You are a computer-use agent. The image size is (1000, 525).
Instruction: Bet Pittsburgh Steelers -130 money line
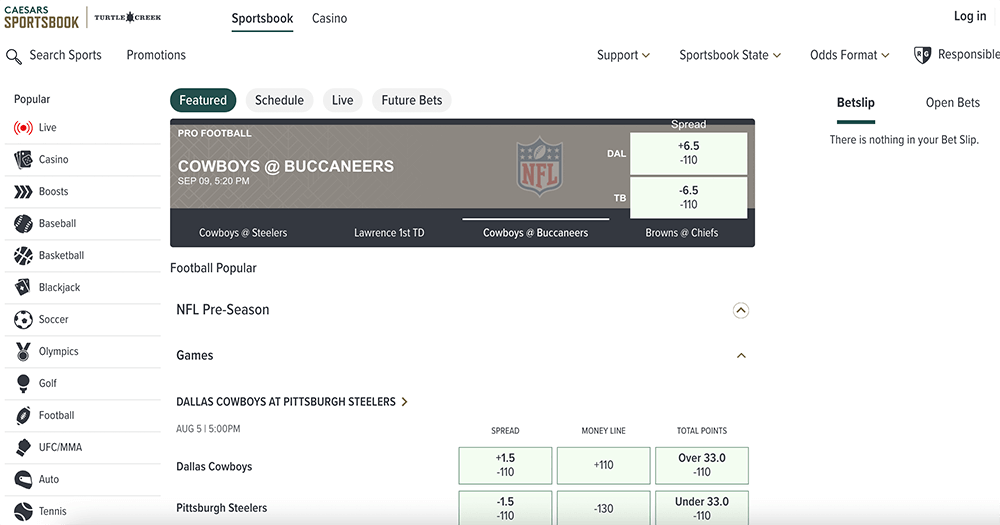(x=603, y=508)
